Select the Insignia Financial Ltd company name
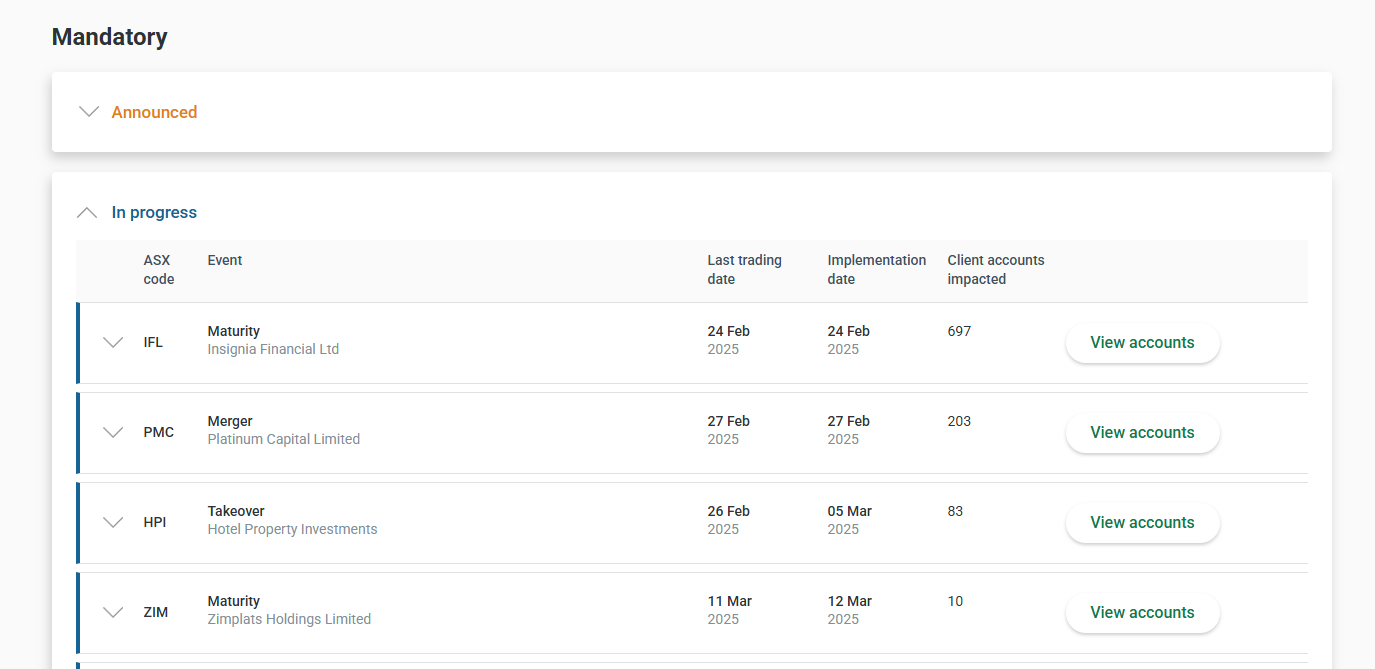 (273, 350)
